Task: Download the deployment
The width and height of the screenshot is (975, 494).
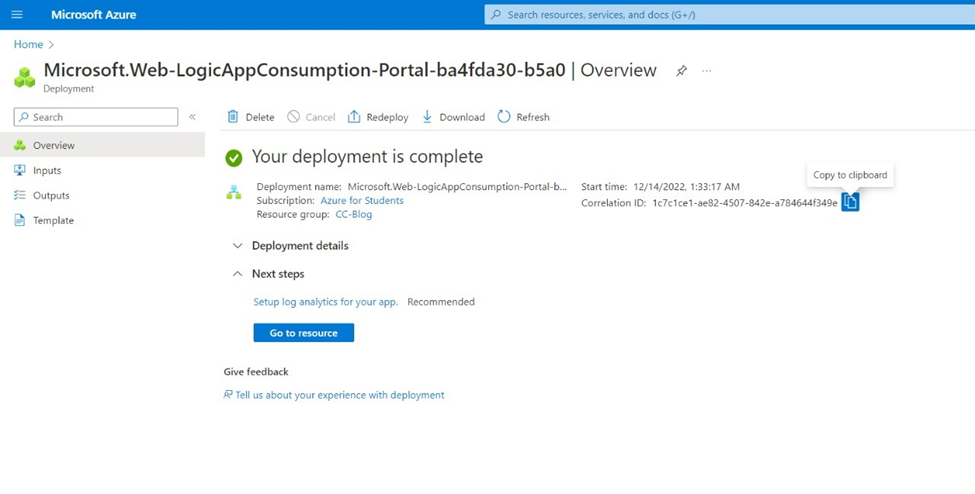Action: click(453, 117)
